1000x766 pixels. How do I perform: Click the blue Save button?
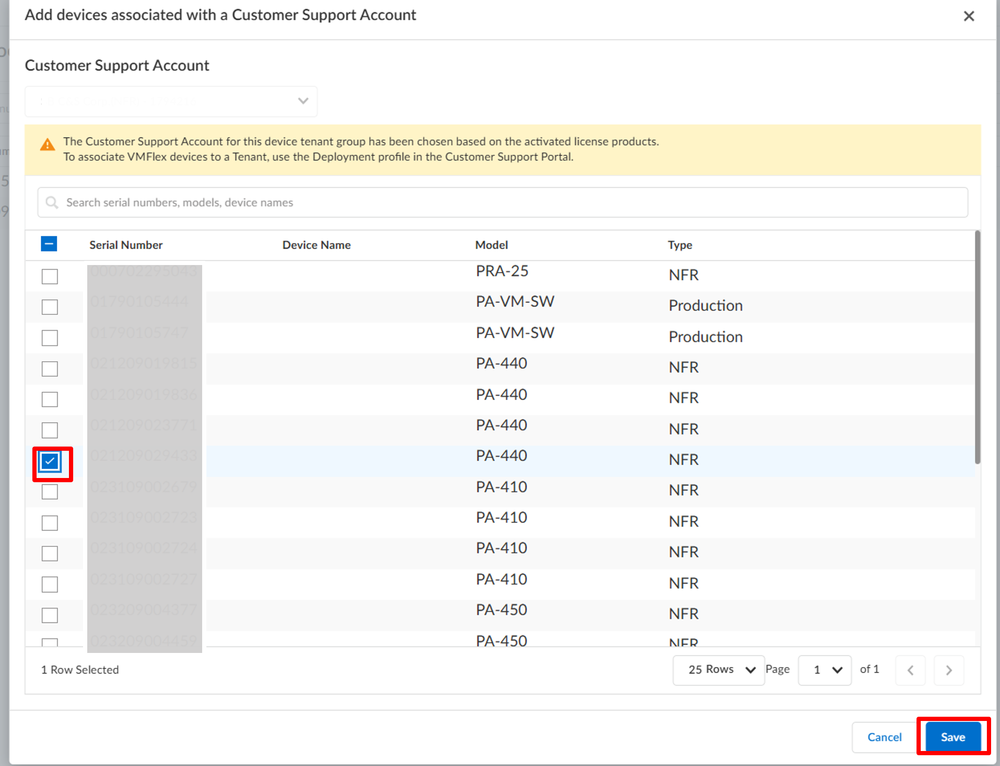(953, 737)
